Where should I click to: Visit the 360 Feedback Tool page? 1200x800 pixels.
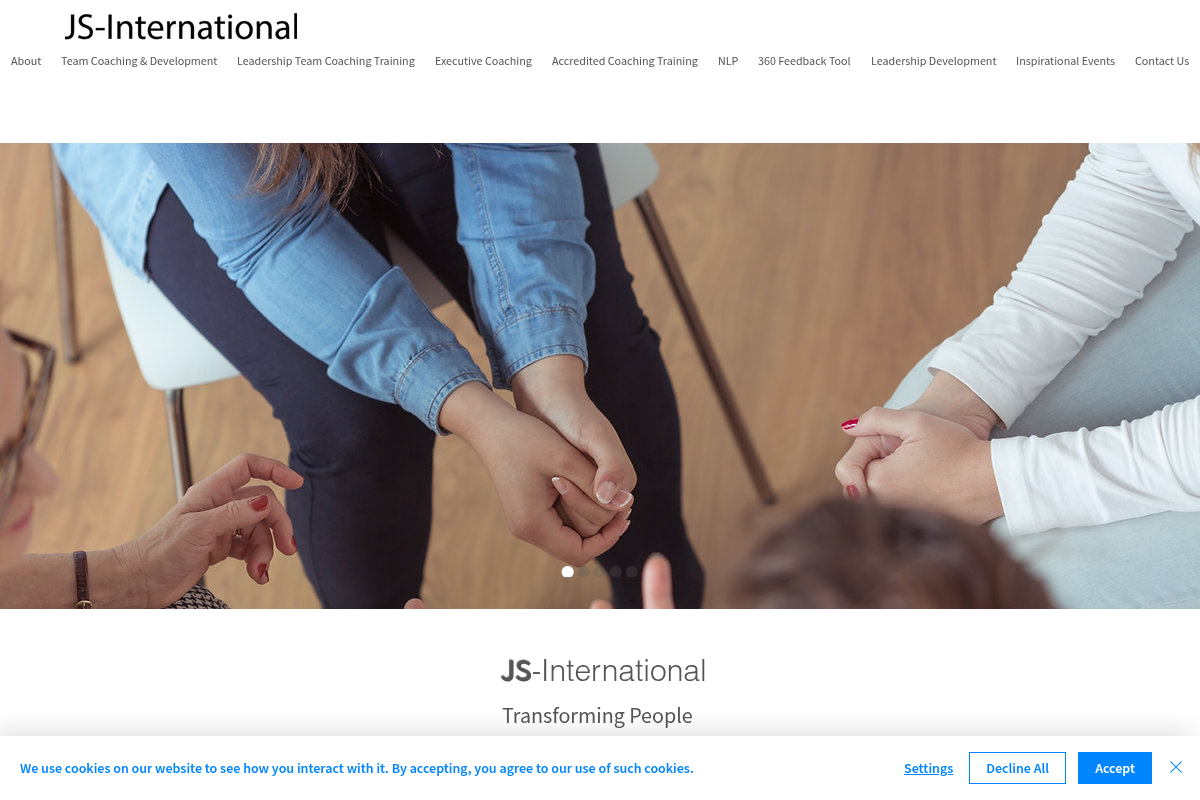click(x=804, y=61)
